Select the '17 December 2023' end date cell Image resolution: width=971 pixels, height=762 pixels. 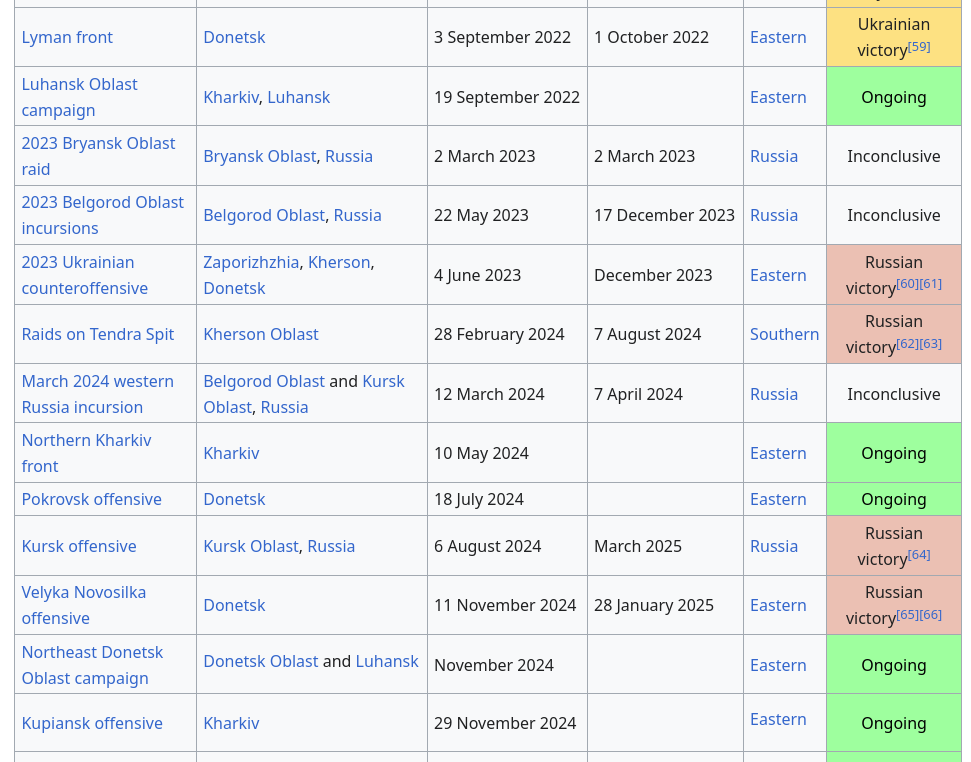coord(664,215)
